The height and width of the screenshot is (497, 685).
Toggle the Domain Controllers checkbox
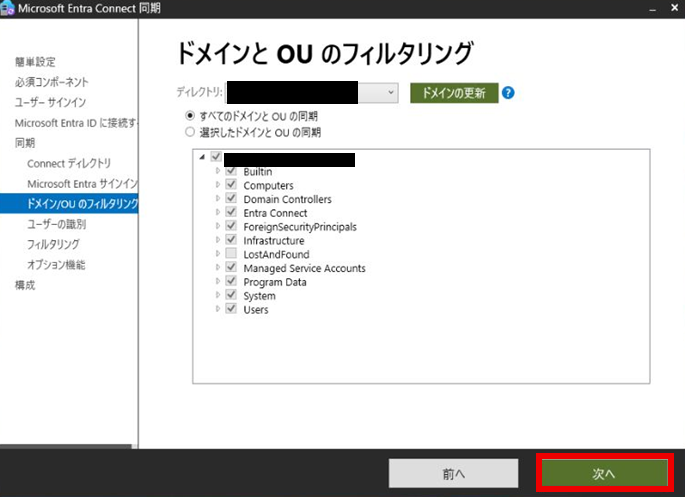pyautogui.click(x=231, y=199)
